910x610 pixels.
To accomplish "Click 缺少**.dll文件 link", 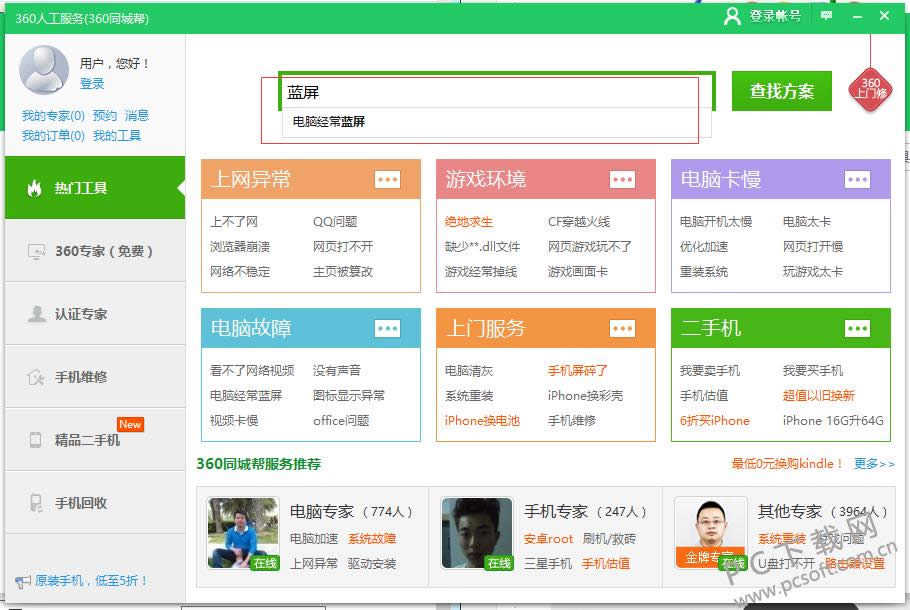I will pos(482,247).
